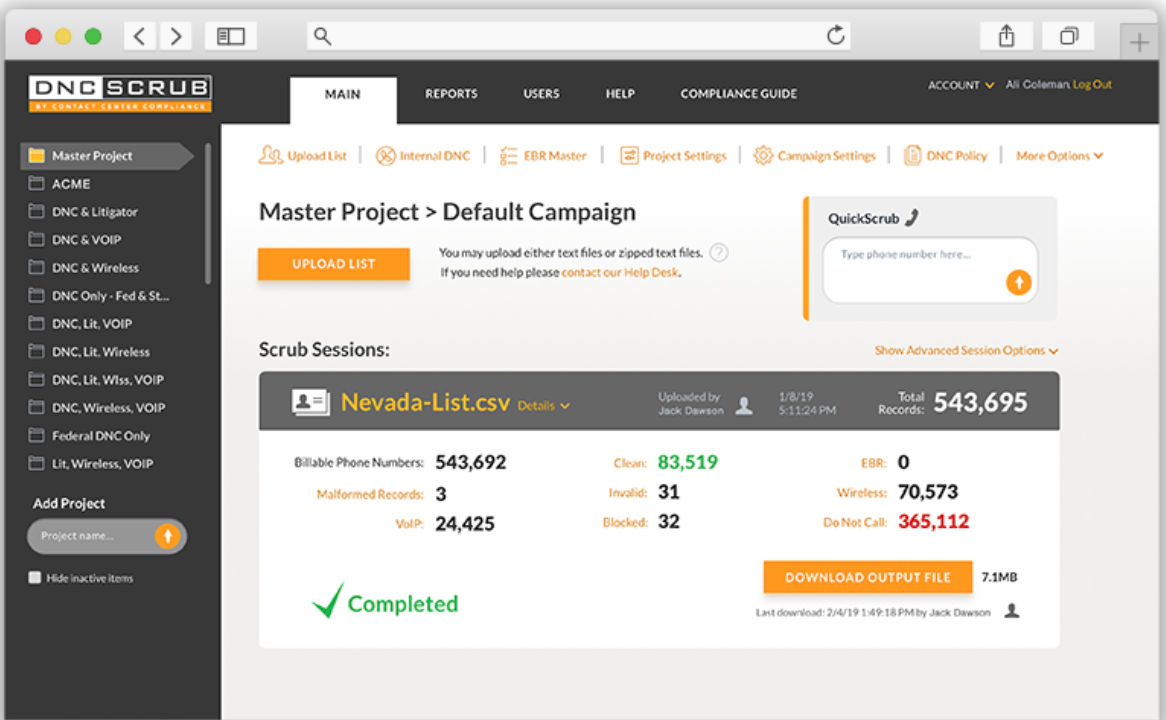Select the EBR Master list icon
1166x720 pixels.
point(507,156)
